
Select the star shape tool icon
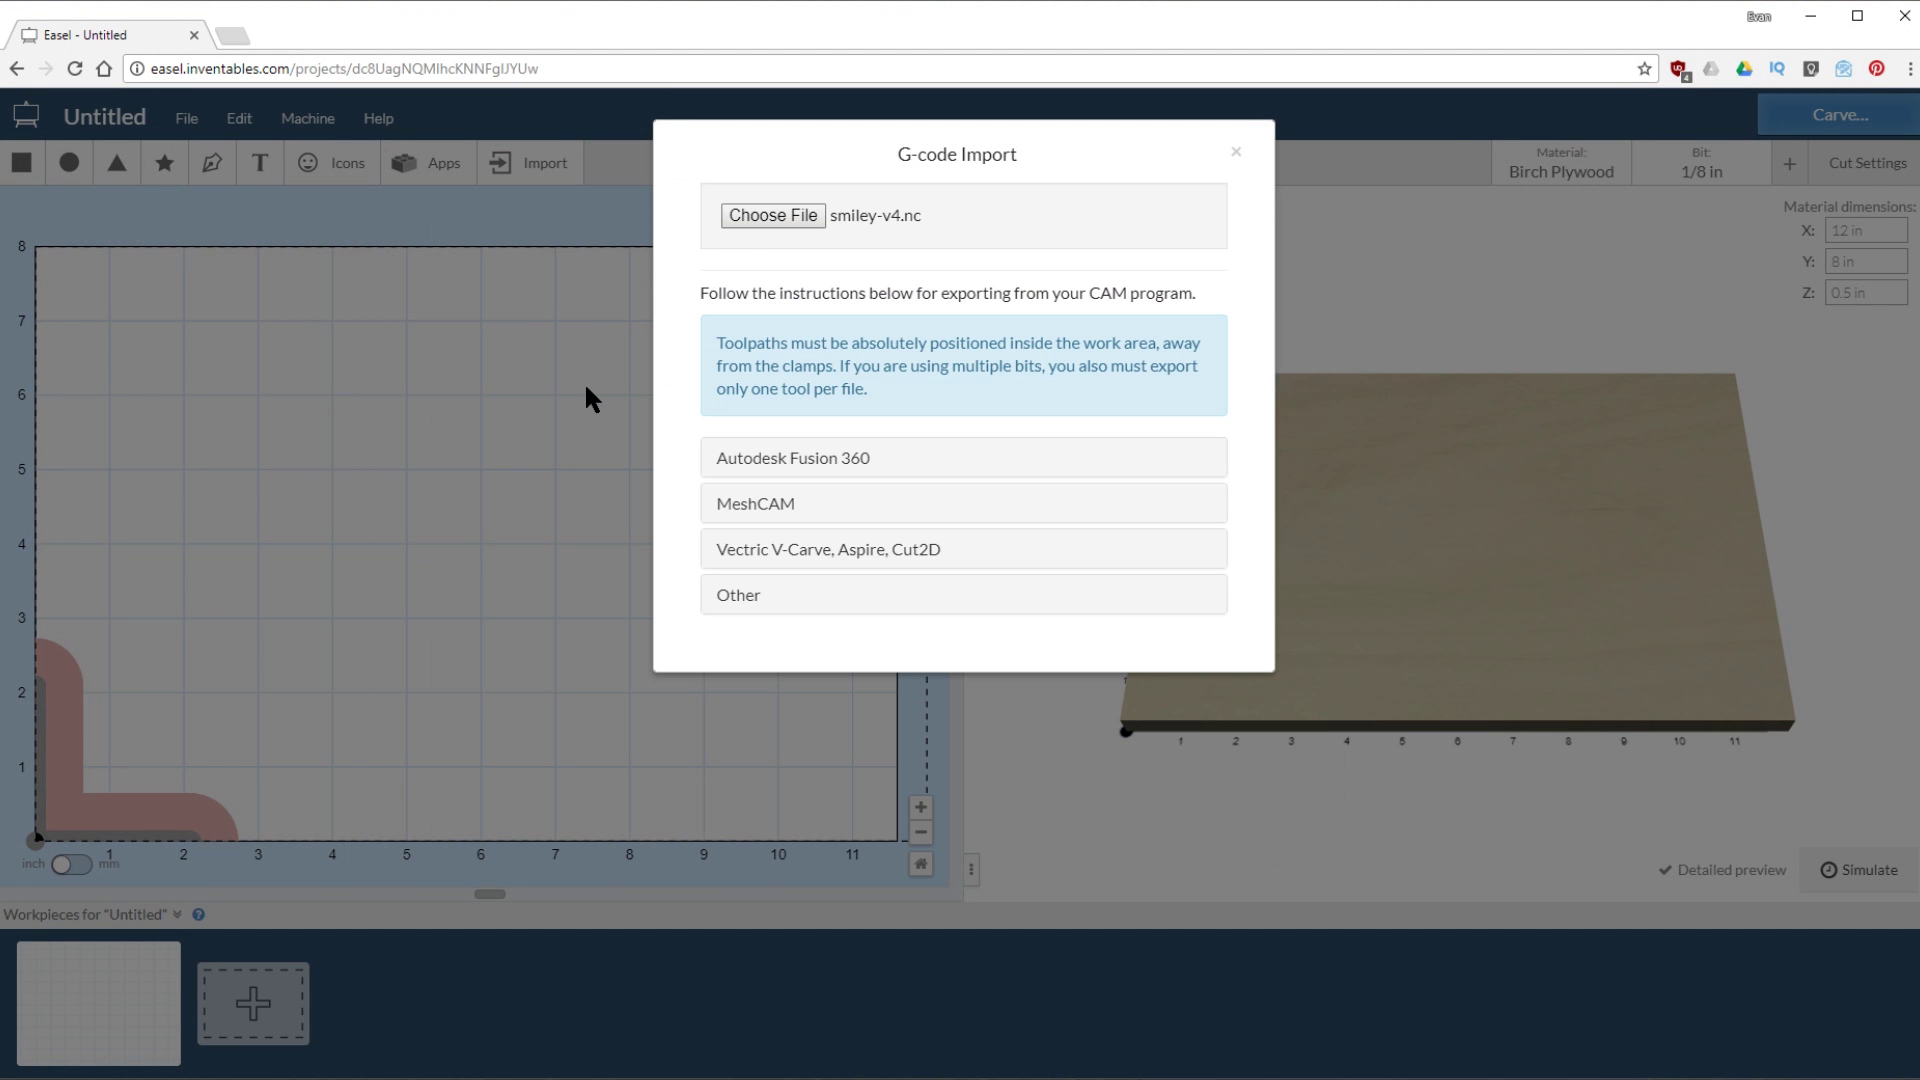pyautogui.click(x=164, y=162)
